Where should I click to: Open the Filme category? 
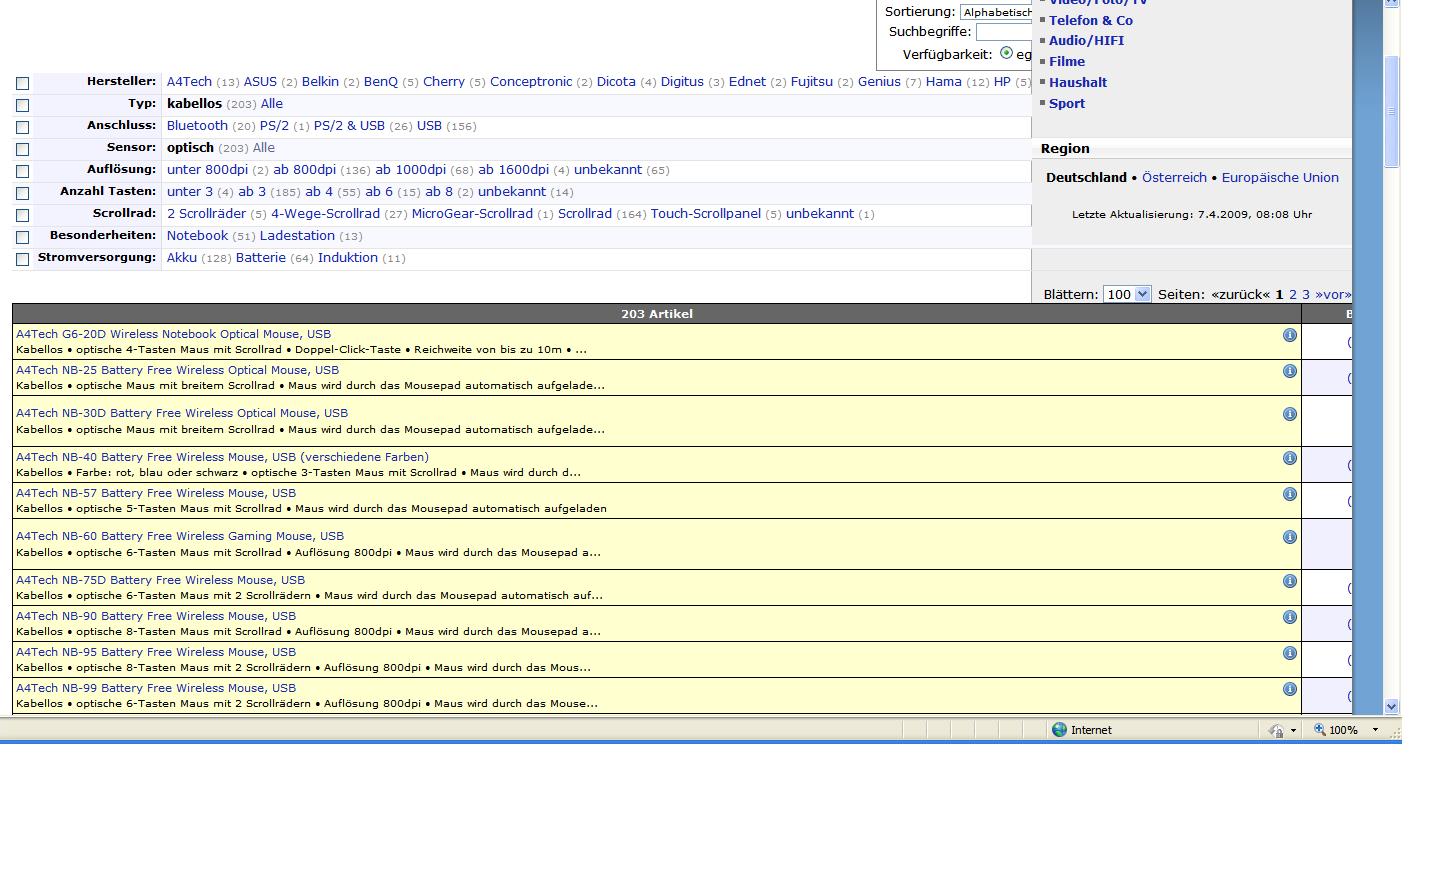(x=1067, y=61)
